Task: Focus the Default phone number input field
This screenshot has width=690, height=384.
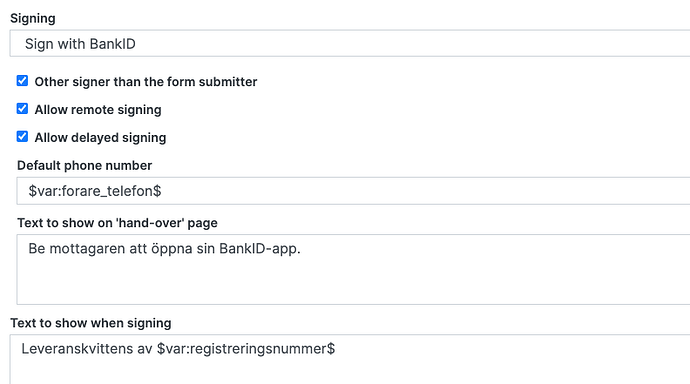Action: 353,191
